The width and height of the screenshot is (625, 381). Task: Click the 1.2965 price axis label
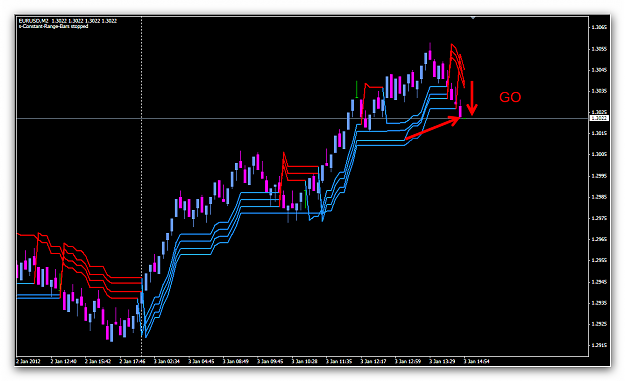click(599, 239)
